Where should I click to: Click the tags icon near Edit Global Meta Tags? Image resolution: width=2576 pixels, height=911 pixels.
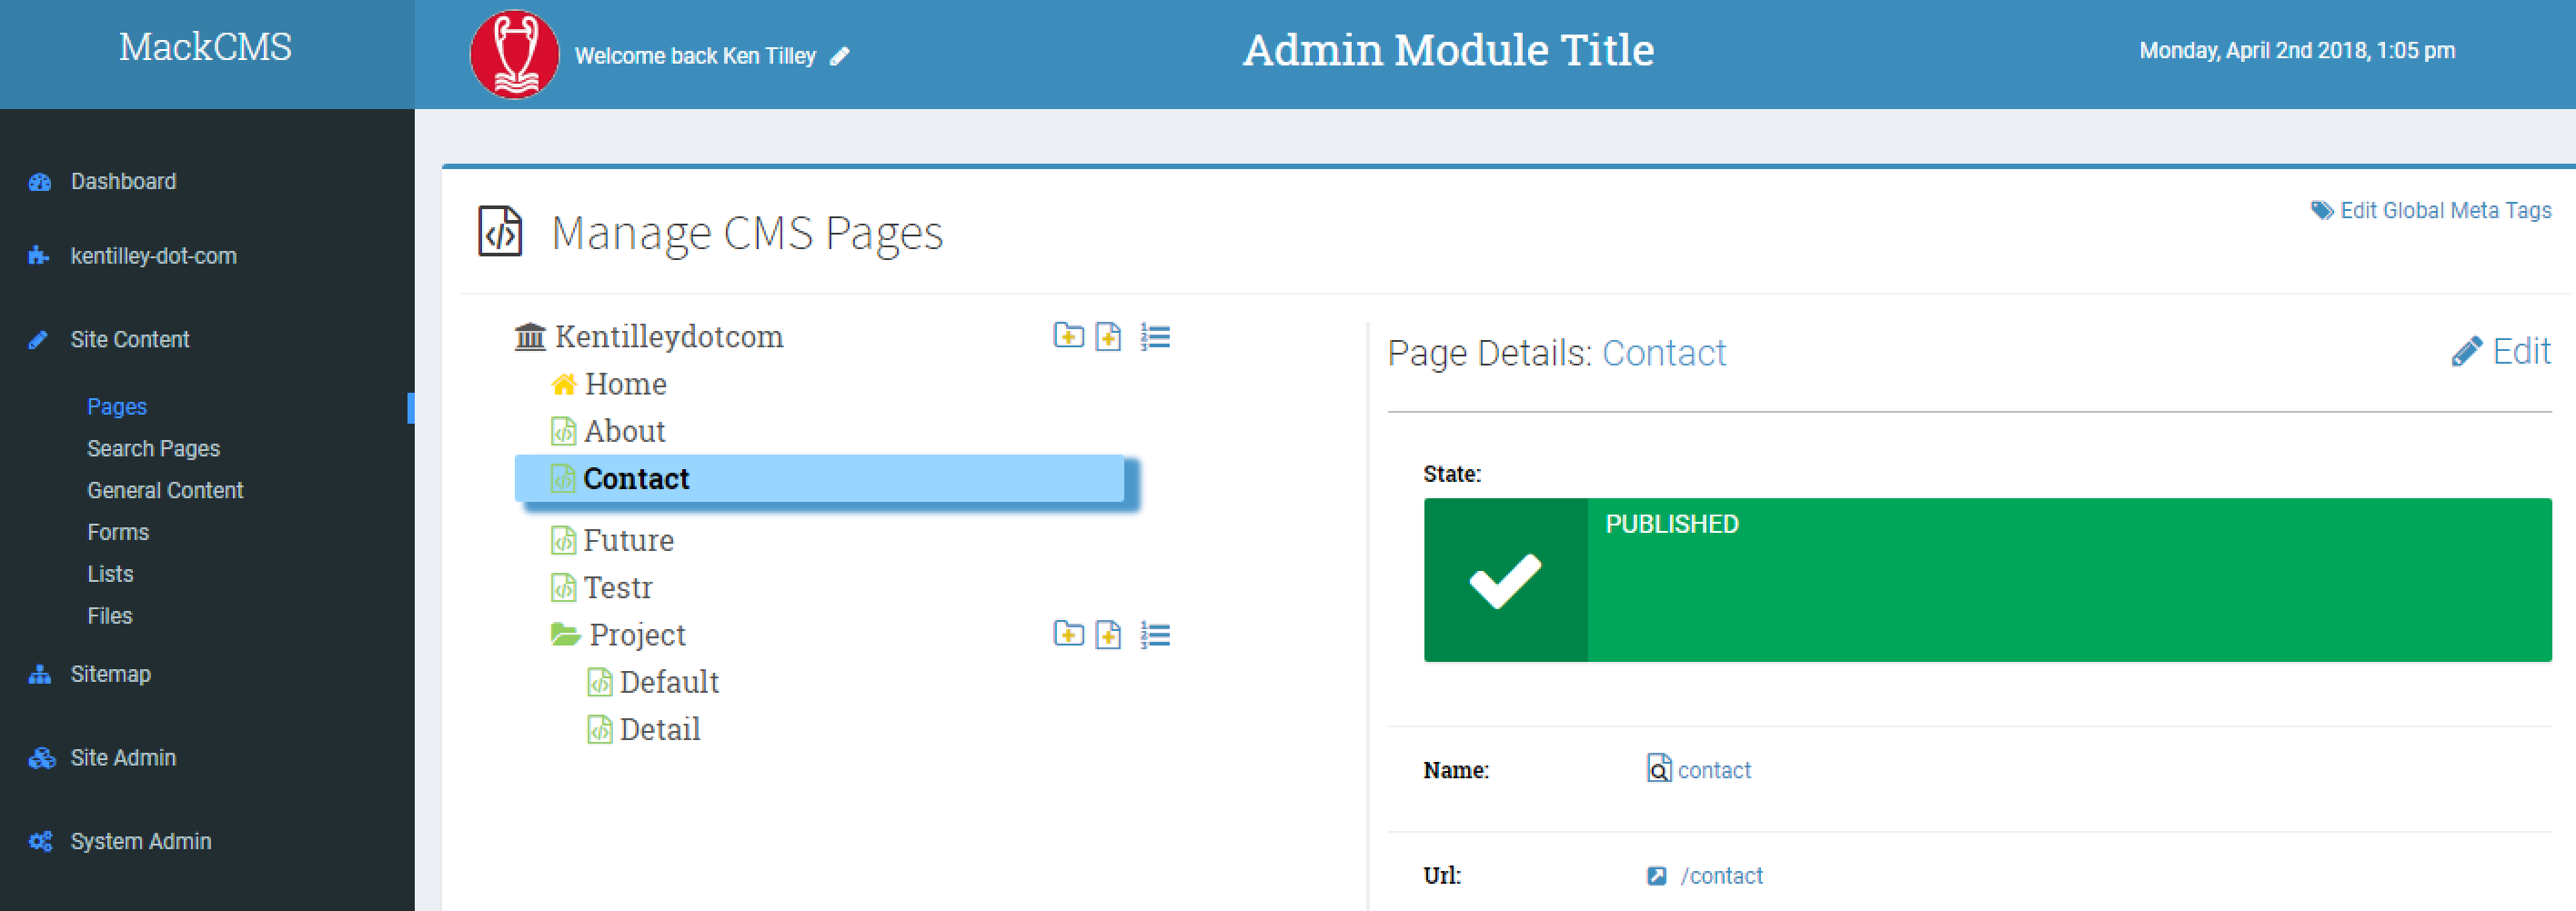click(x=2322, y=210)
